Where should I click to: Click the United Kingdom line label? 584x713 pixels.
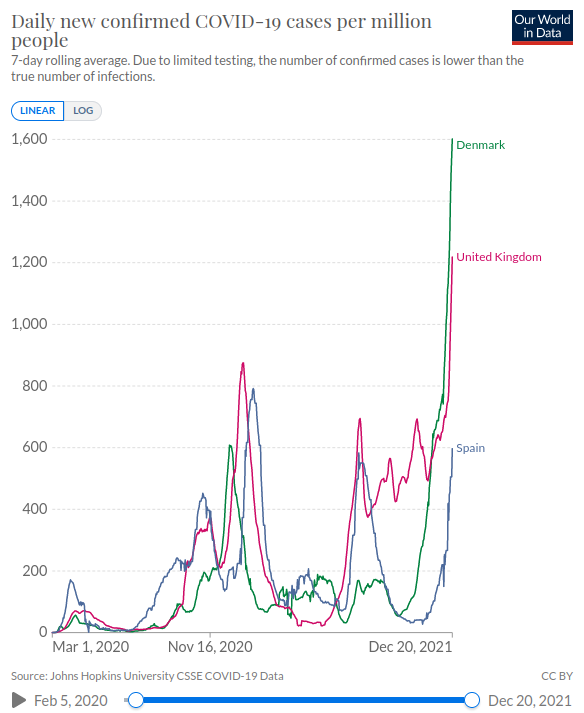tap(498, 257)
